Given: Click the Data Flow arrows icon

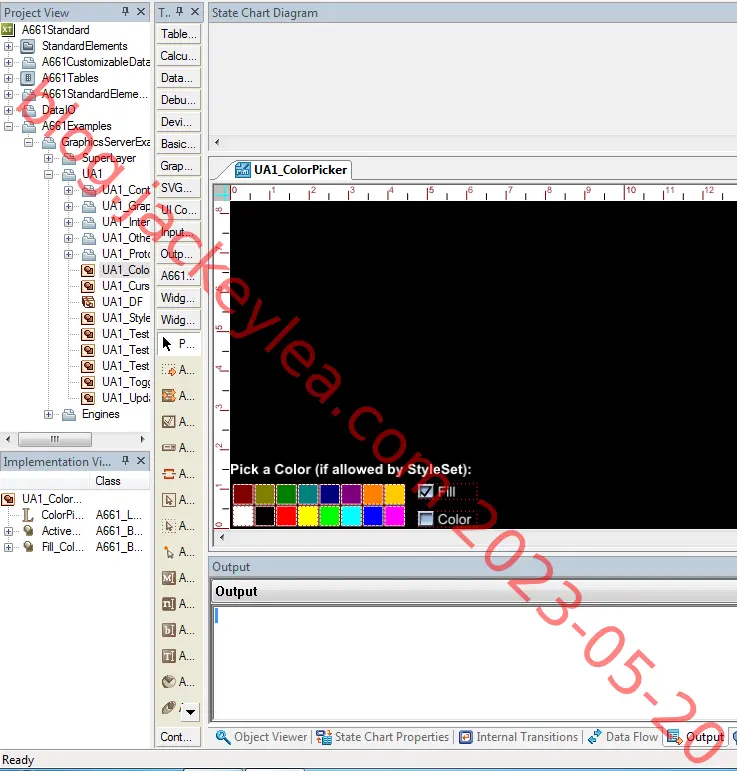Looking at the screenshot, I should [x=595, y=737].
